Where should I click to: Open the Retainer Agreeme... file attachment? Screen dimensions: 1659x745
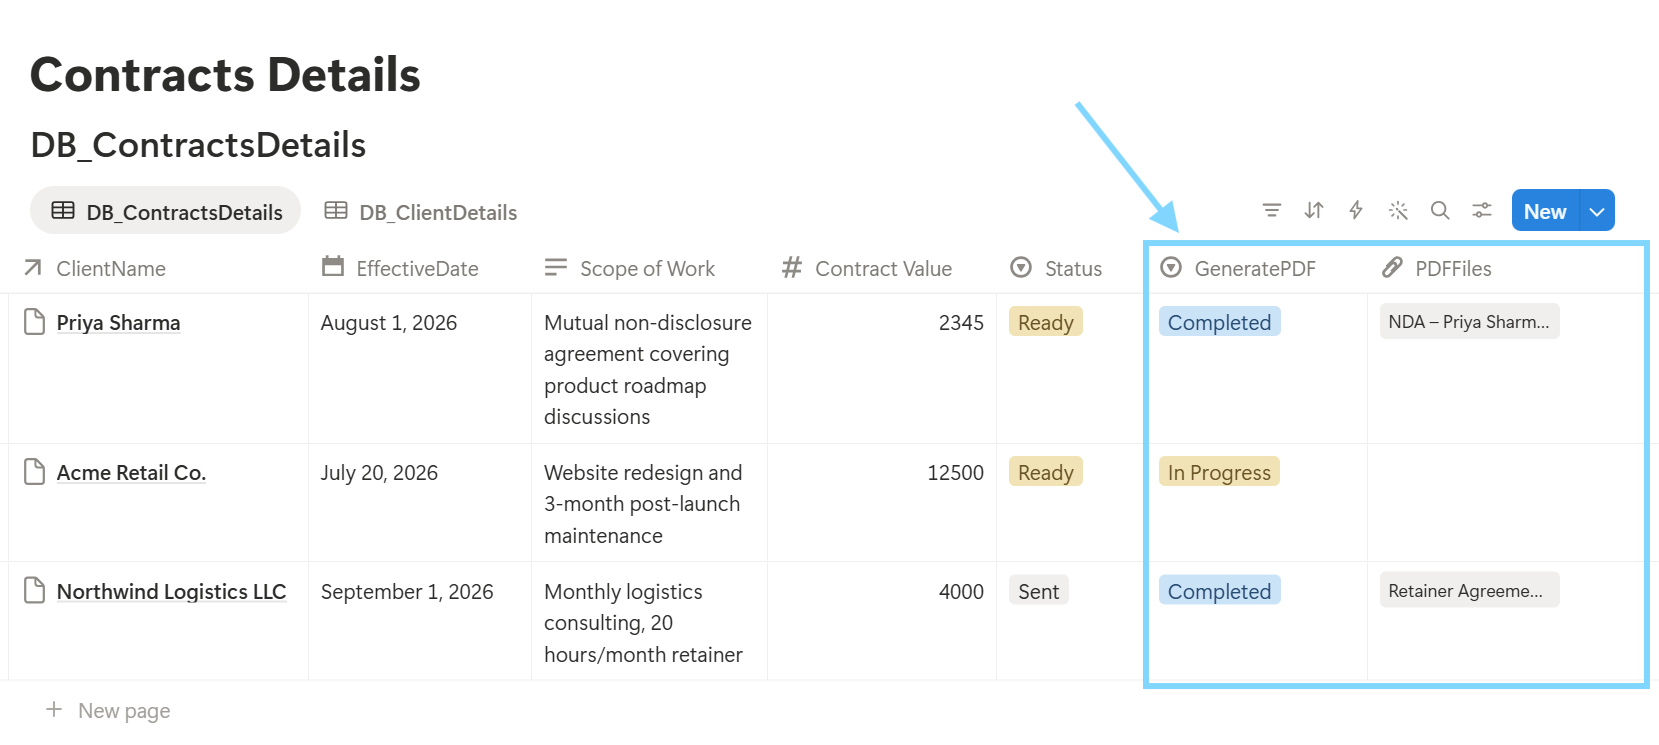coord(1469,591)
